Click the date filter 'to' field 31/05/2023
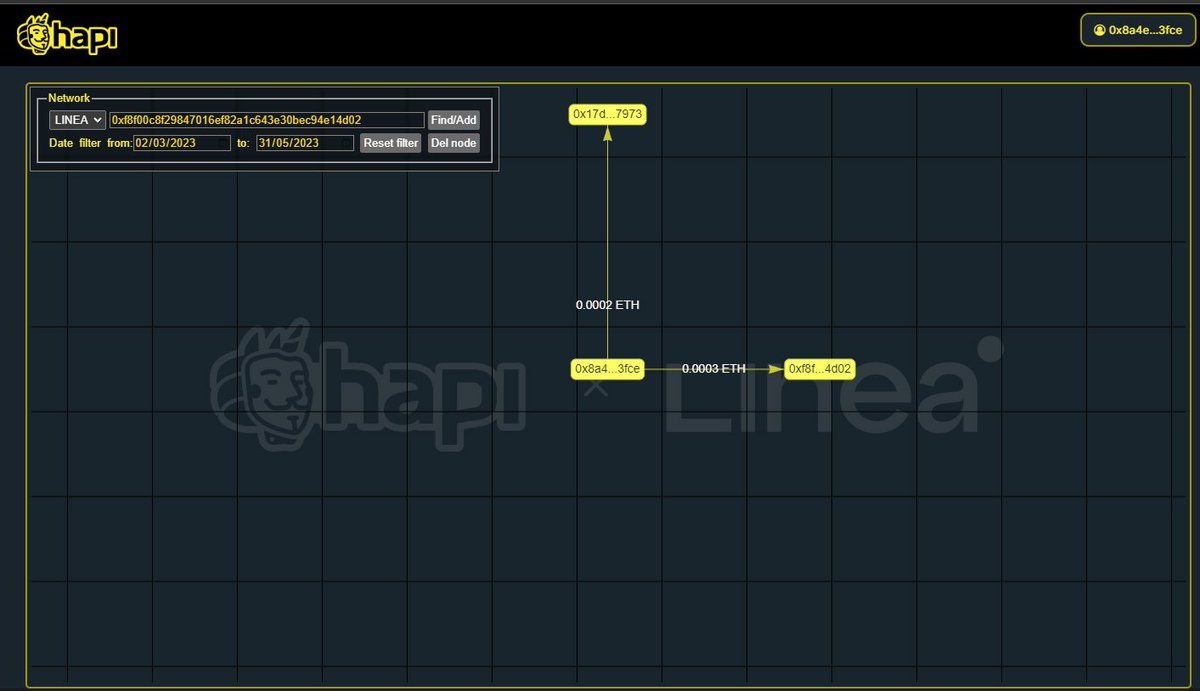This screenshot has height=691, width=1200. click(305, 143)
